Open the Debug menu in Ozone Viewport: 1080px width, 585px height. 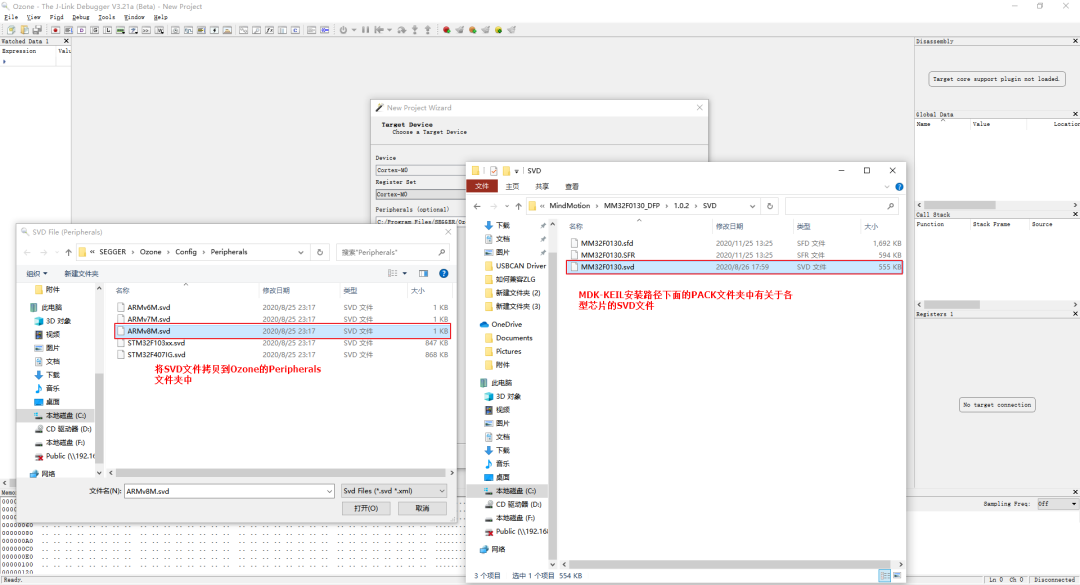81,17
